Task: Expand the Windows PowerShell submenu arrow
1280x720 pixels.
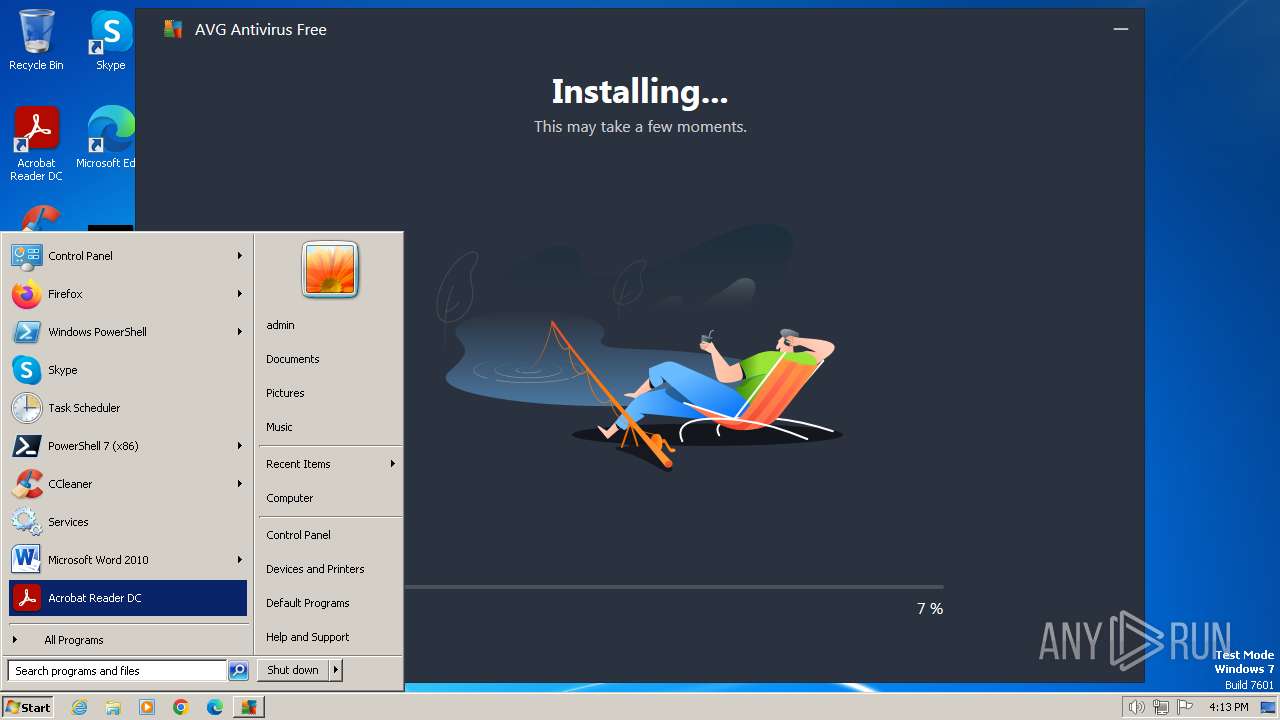Action: click(240, 332)
